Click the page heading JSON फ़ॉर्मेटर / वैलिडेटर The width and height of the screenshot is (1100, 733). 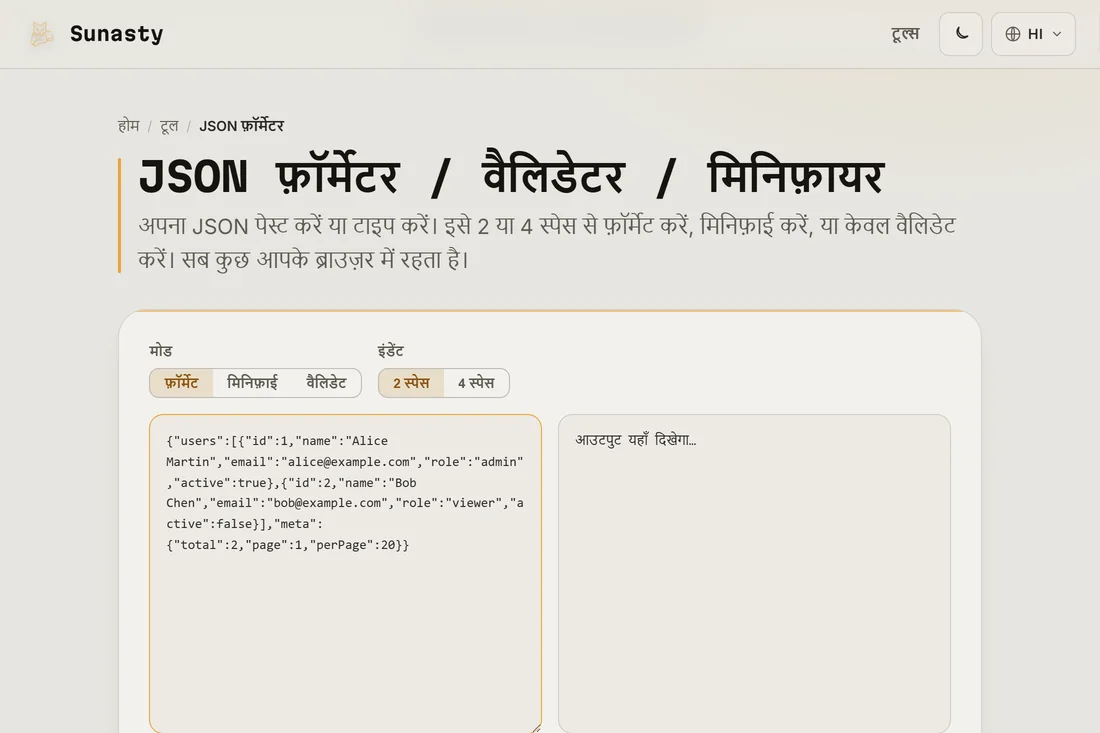[x=511, y=175]
